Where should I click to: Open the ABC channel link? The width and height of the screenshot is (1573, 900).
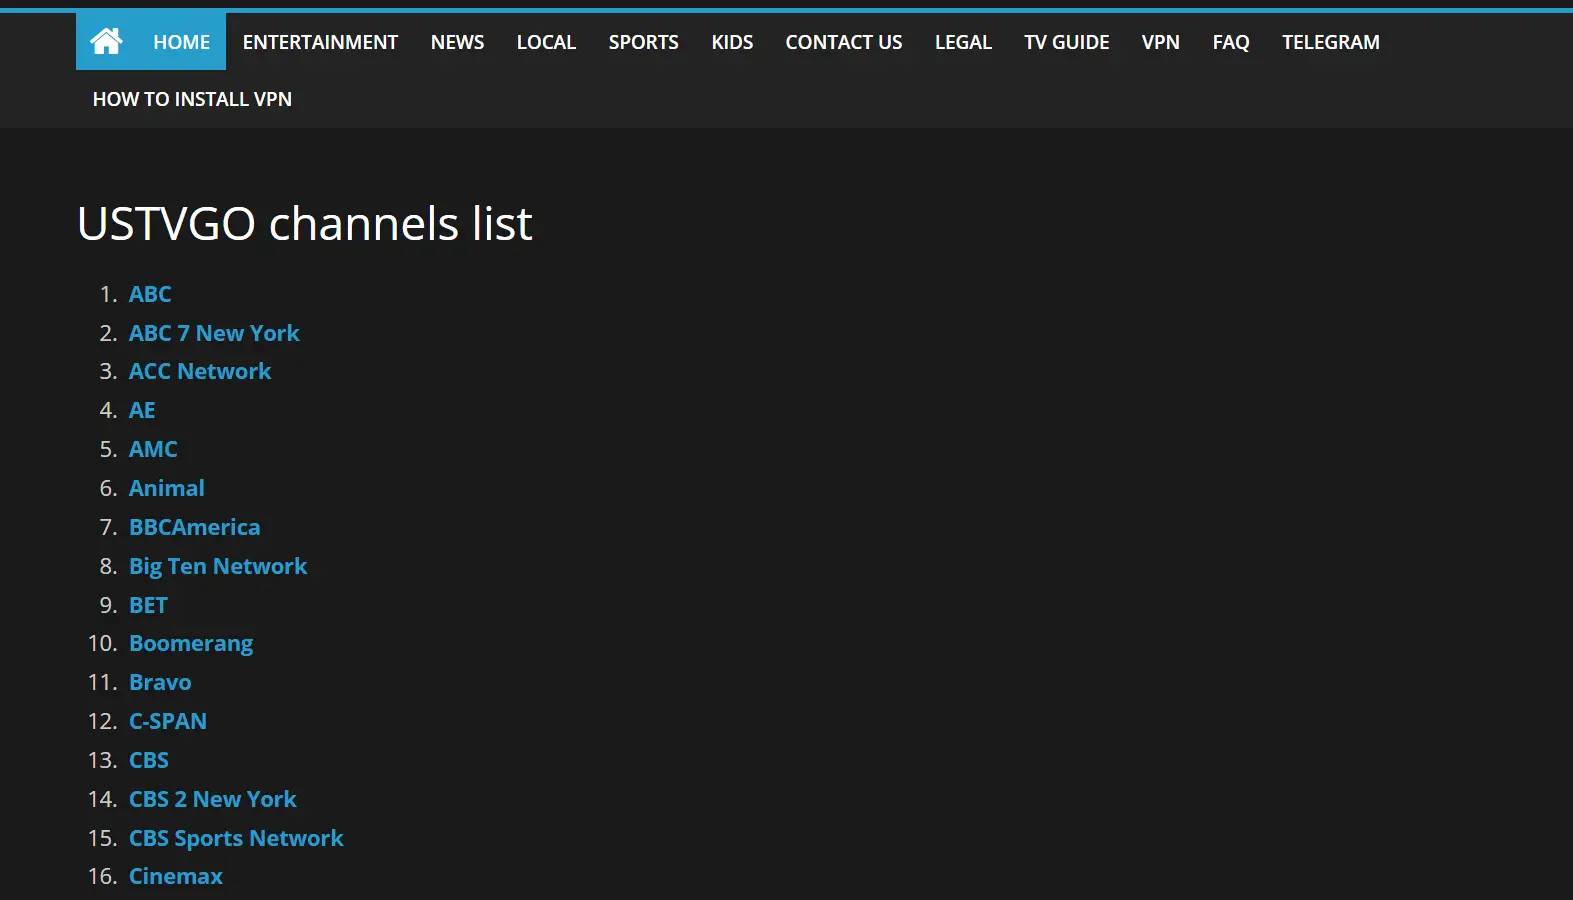(x=150, y=294)
